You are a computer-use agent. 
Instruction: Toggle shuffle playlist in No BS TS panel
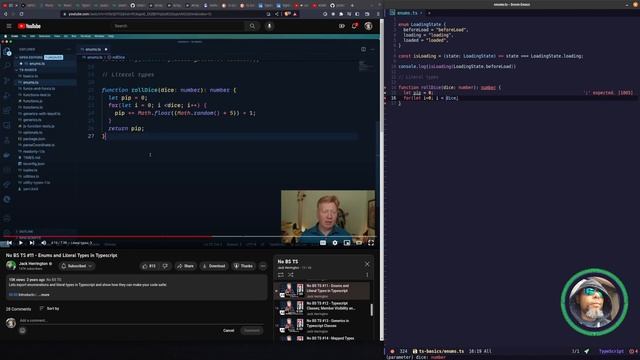[291, 275]
